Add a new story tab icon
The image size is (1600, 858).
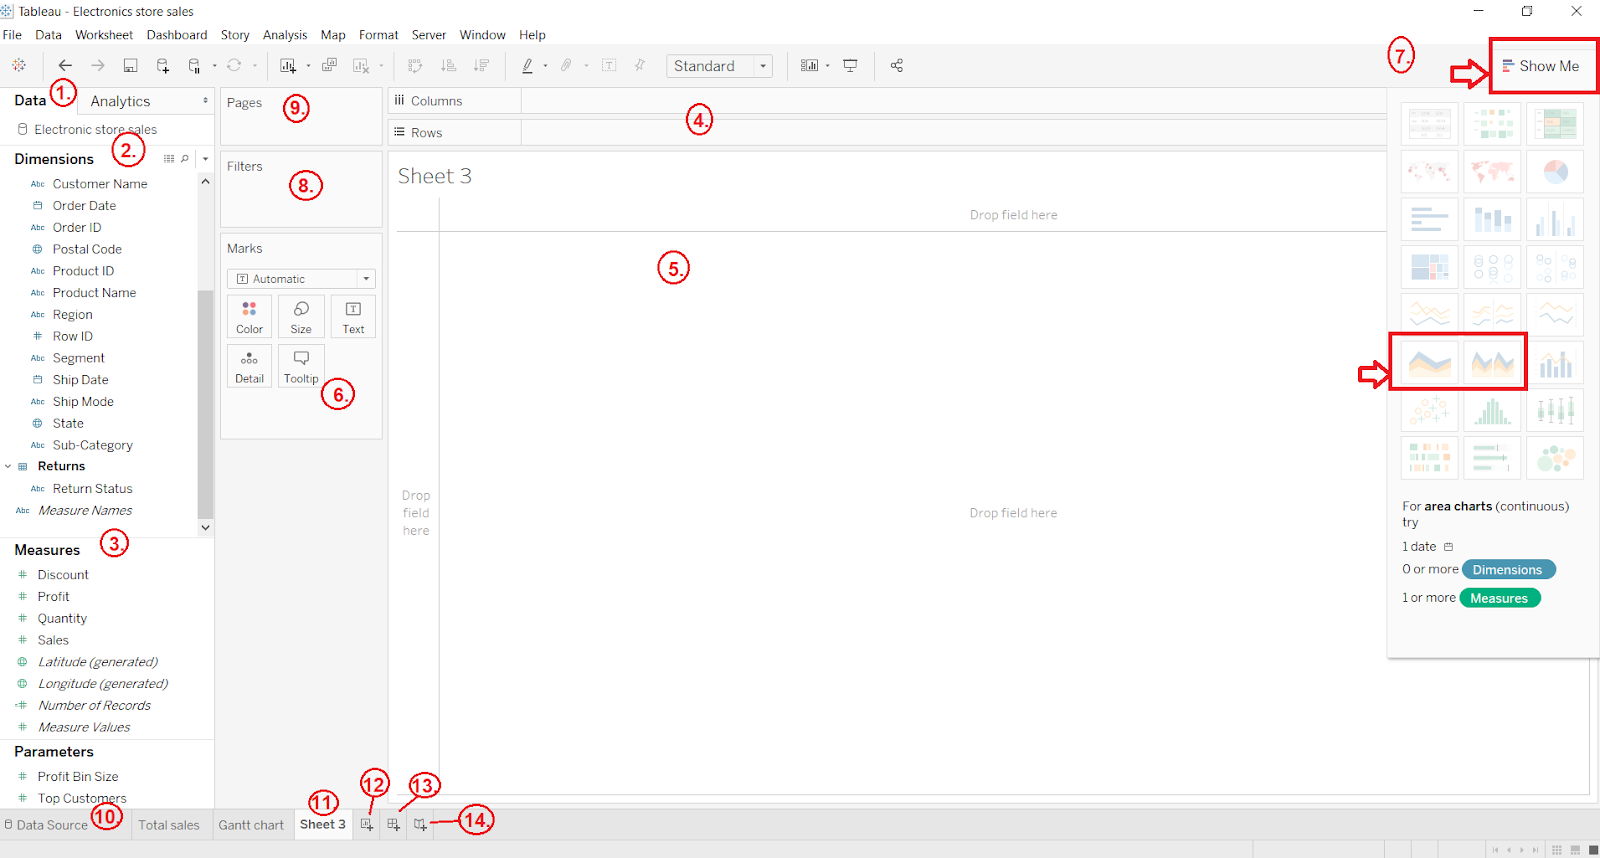click(420, 825)
